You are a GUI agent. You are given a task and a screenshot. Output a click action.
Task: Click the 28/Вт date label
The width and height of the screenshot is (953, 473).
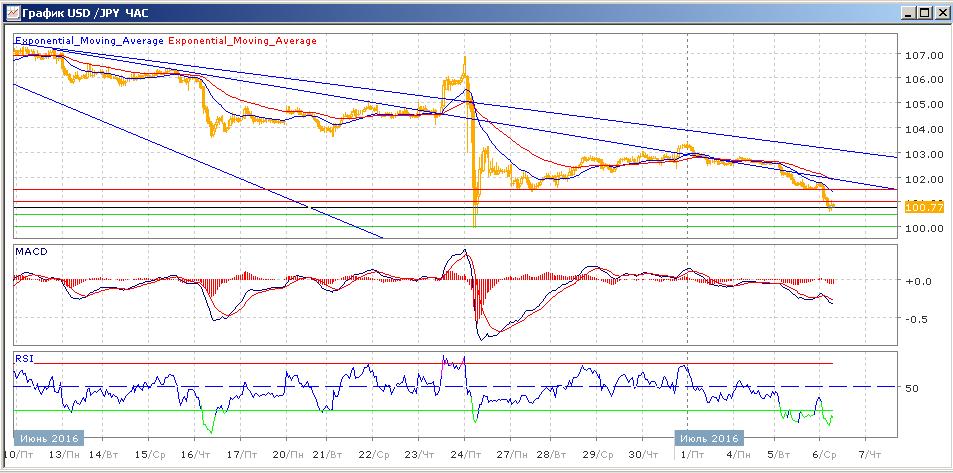552,455
